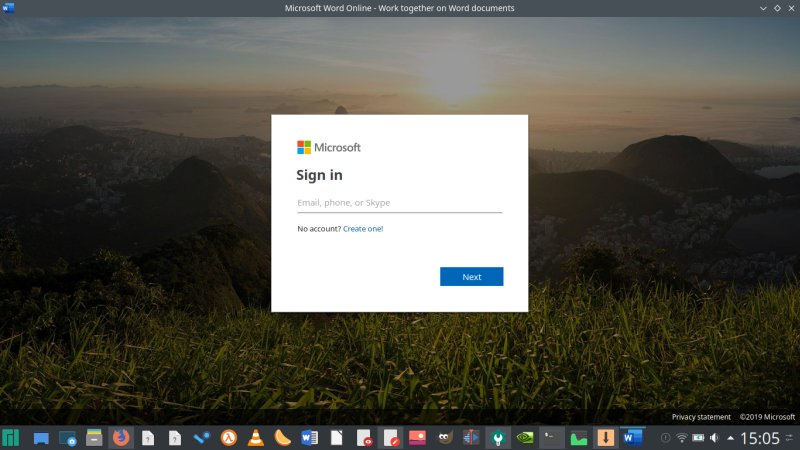Launch VLC media player from taskbar
The height and width of the screenshot is (450, 800).
point(256,437)
